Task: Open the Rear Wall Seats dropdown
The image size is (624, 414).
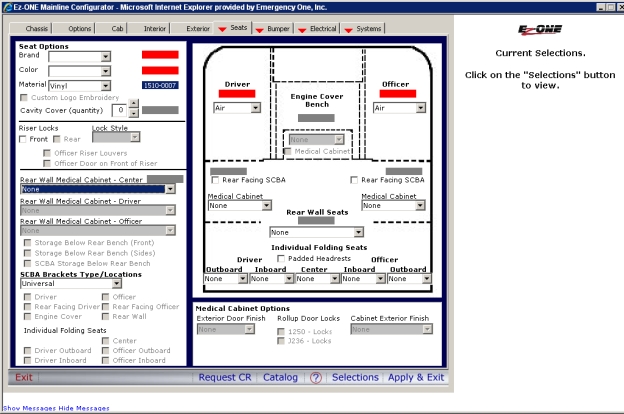Action: [316, 232]
